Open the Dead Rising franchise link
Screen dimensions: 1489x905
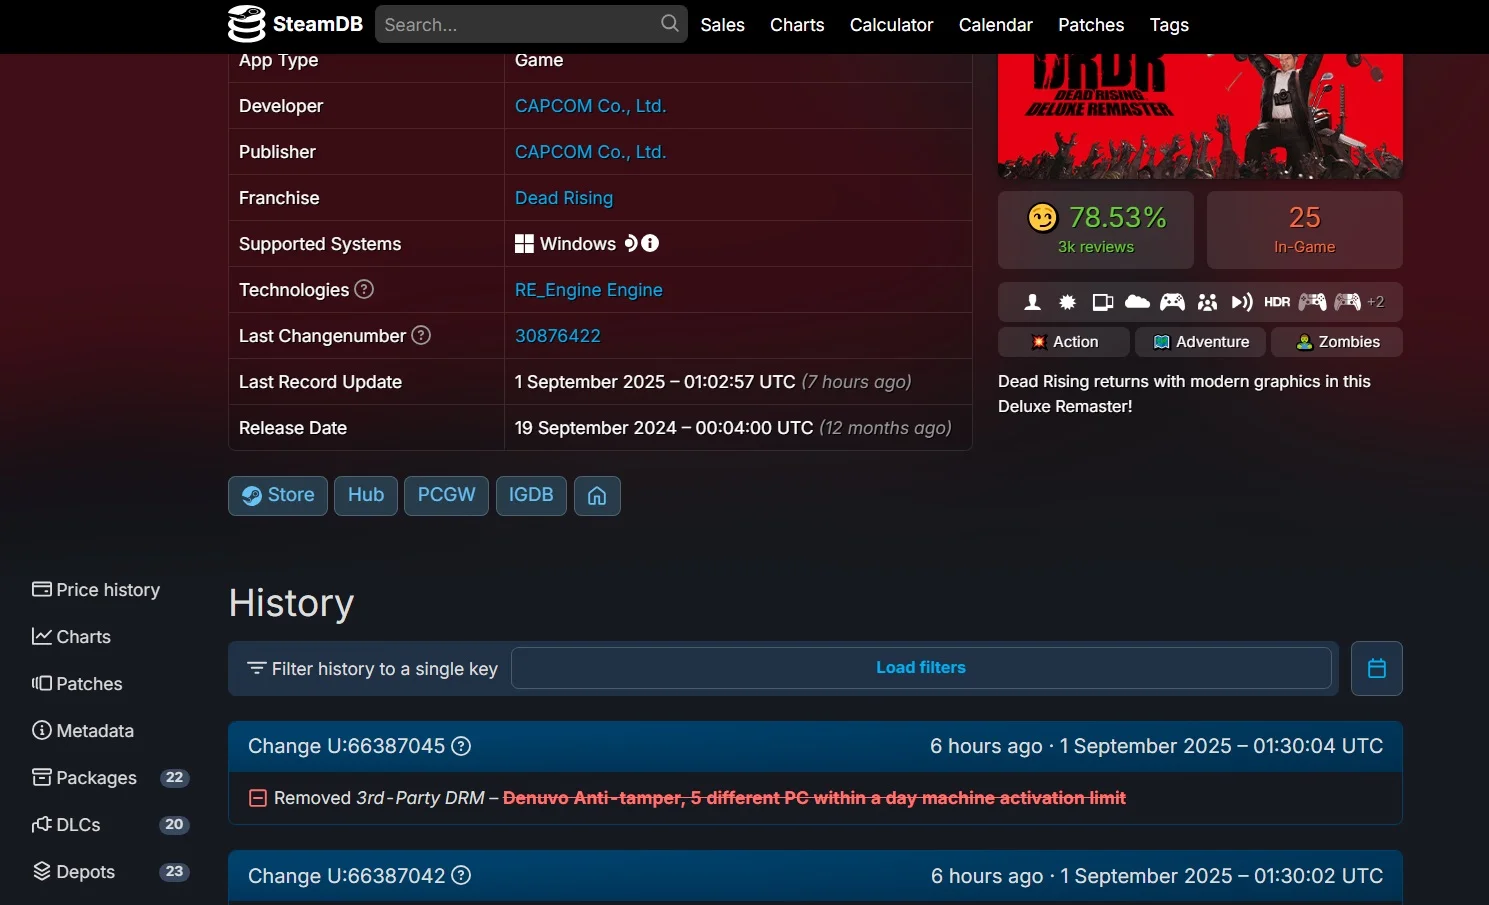564,198
